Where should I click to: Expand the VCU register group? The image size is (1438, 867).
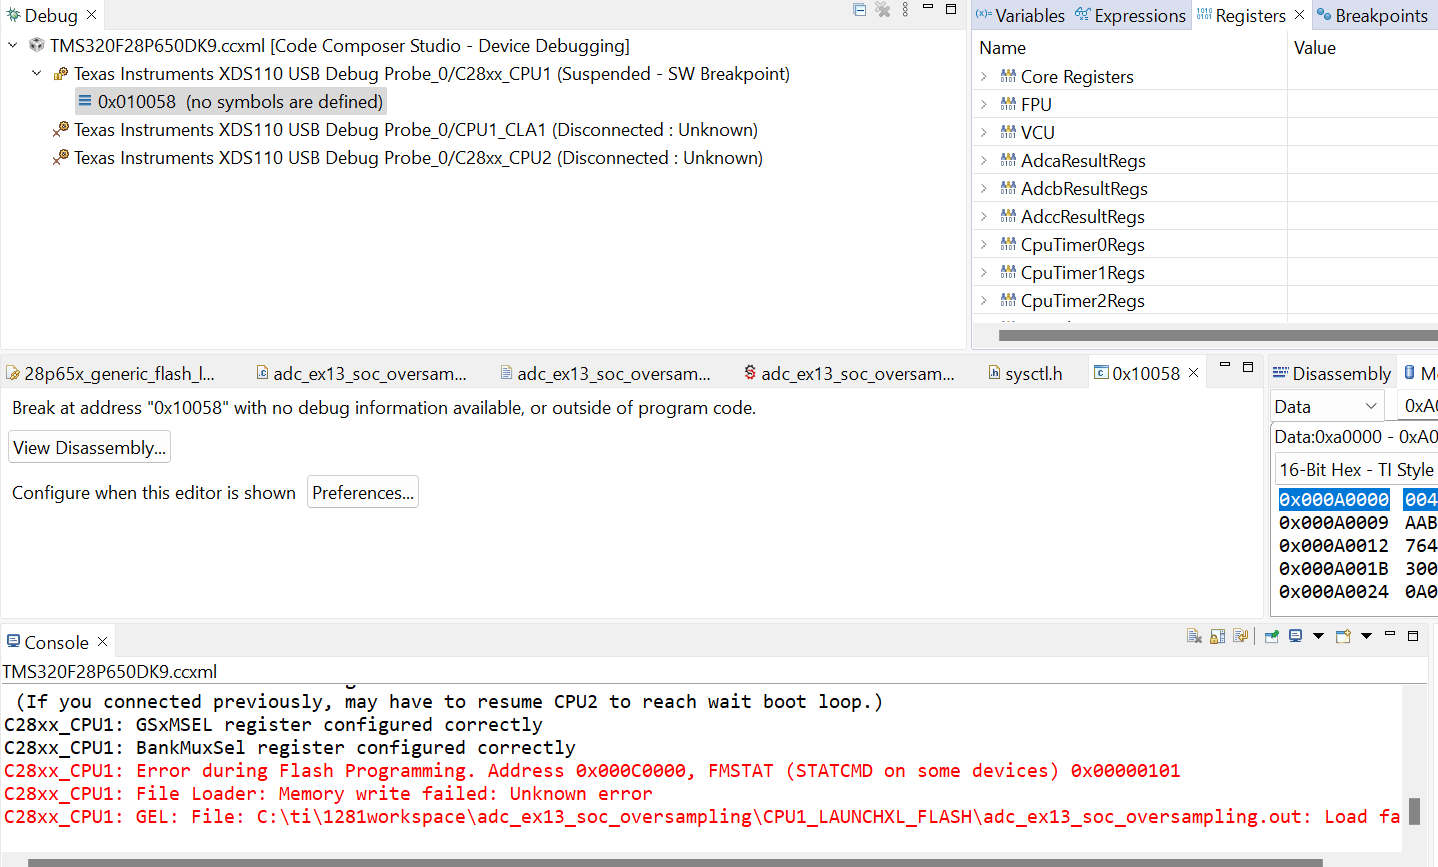pyautogui.click(x=984, y=132)
